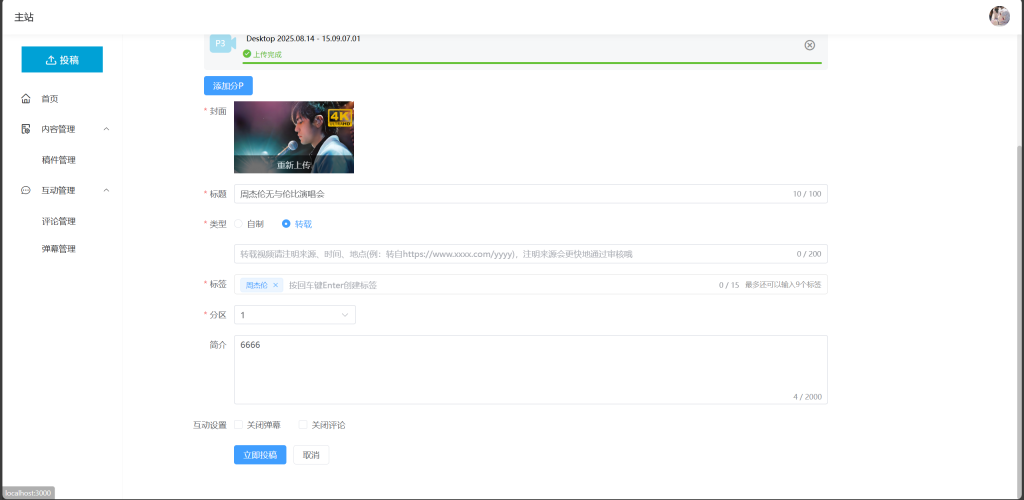This screenshot has height=500, width=1024.
Task: Go to 稿件管理 in the sidebar
Action: pos(59,160)
